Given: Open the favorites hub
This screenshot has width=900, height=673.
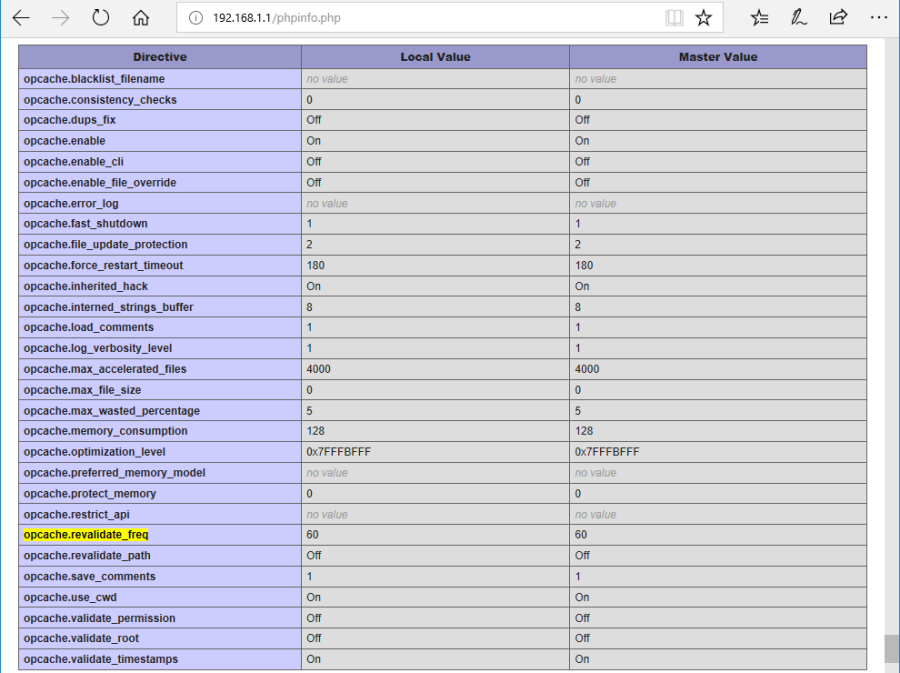Looking at the screenshot, I should coord(759,18).
